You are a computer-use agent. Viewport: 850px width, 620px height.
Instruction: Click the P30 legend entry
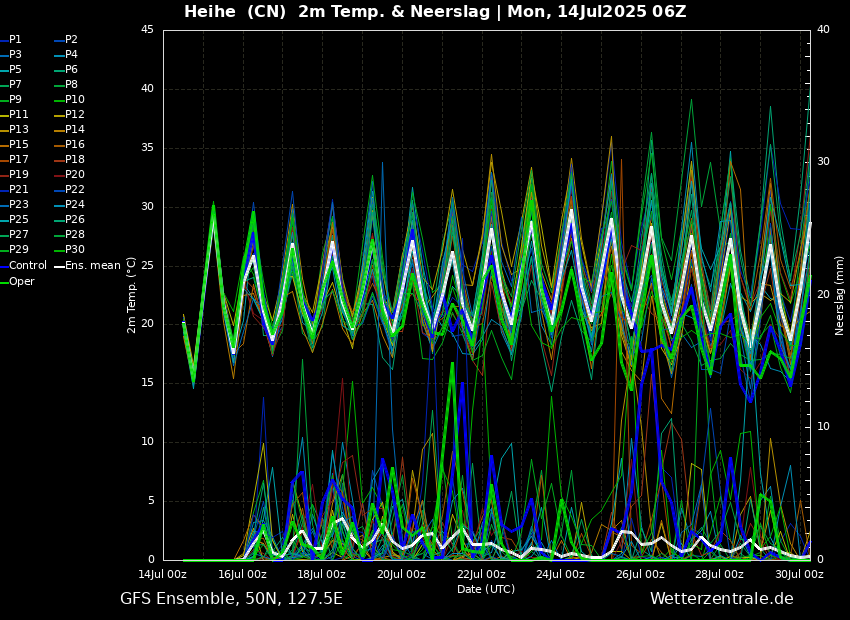pyautogui.click(x=75, y=250)
